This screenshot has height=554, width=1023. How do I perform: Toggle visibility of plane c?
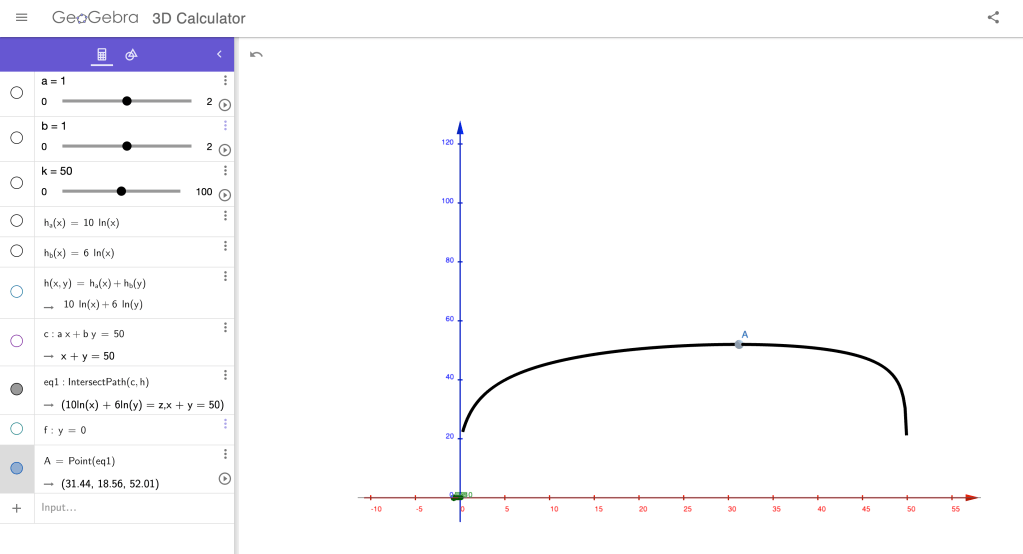(16, 341)
